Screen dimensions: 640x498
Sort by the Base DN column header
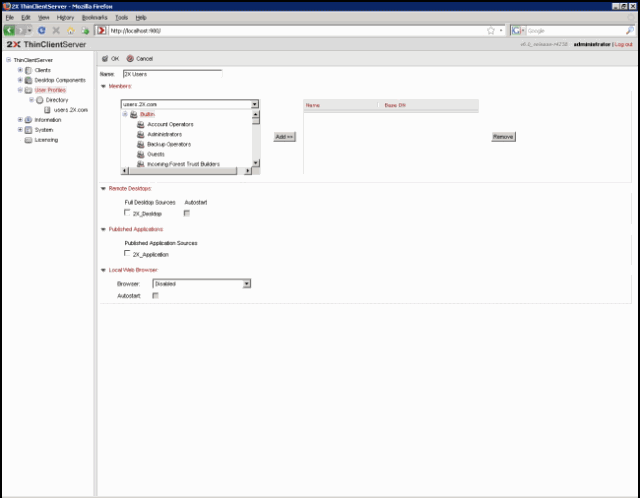395,105
